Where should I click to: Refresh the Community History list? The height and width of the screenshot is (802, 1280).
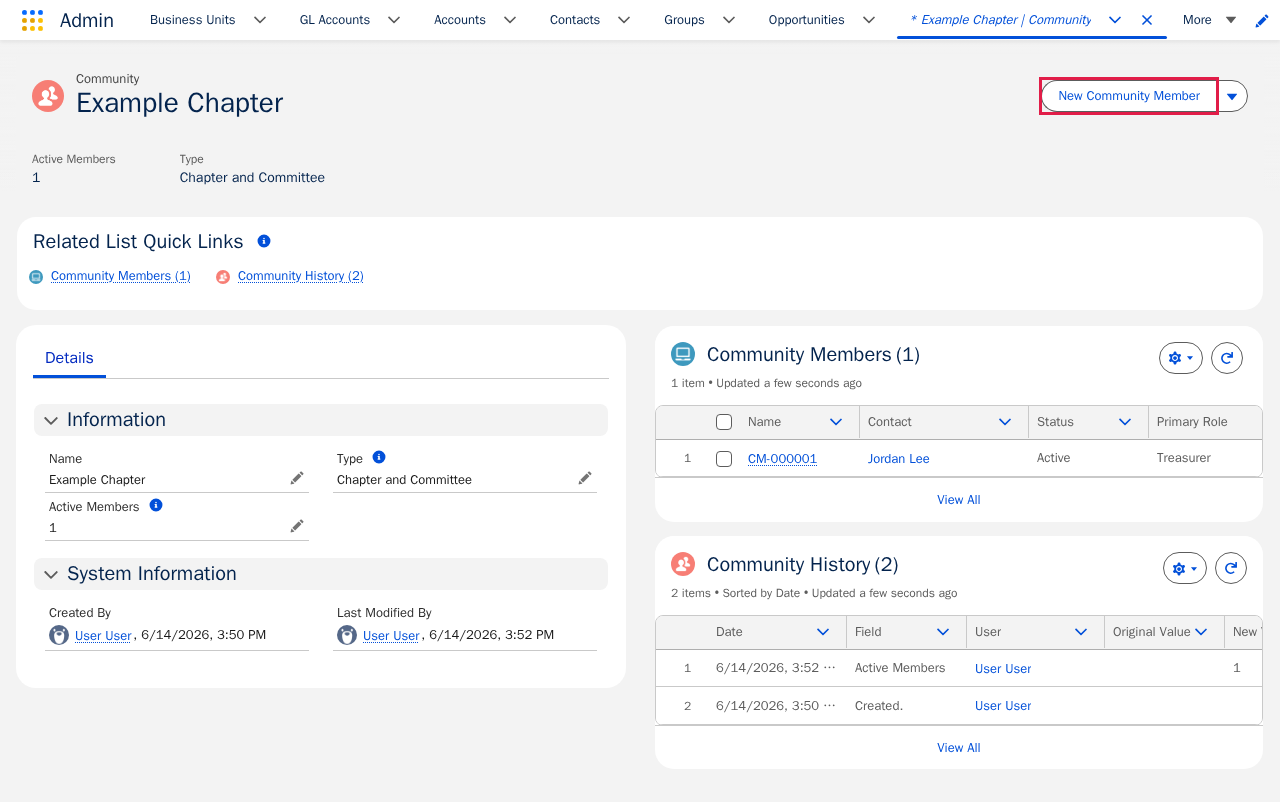coord(1231,568)
